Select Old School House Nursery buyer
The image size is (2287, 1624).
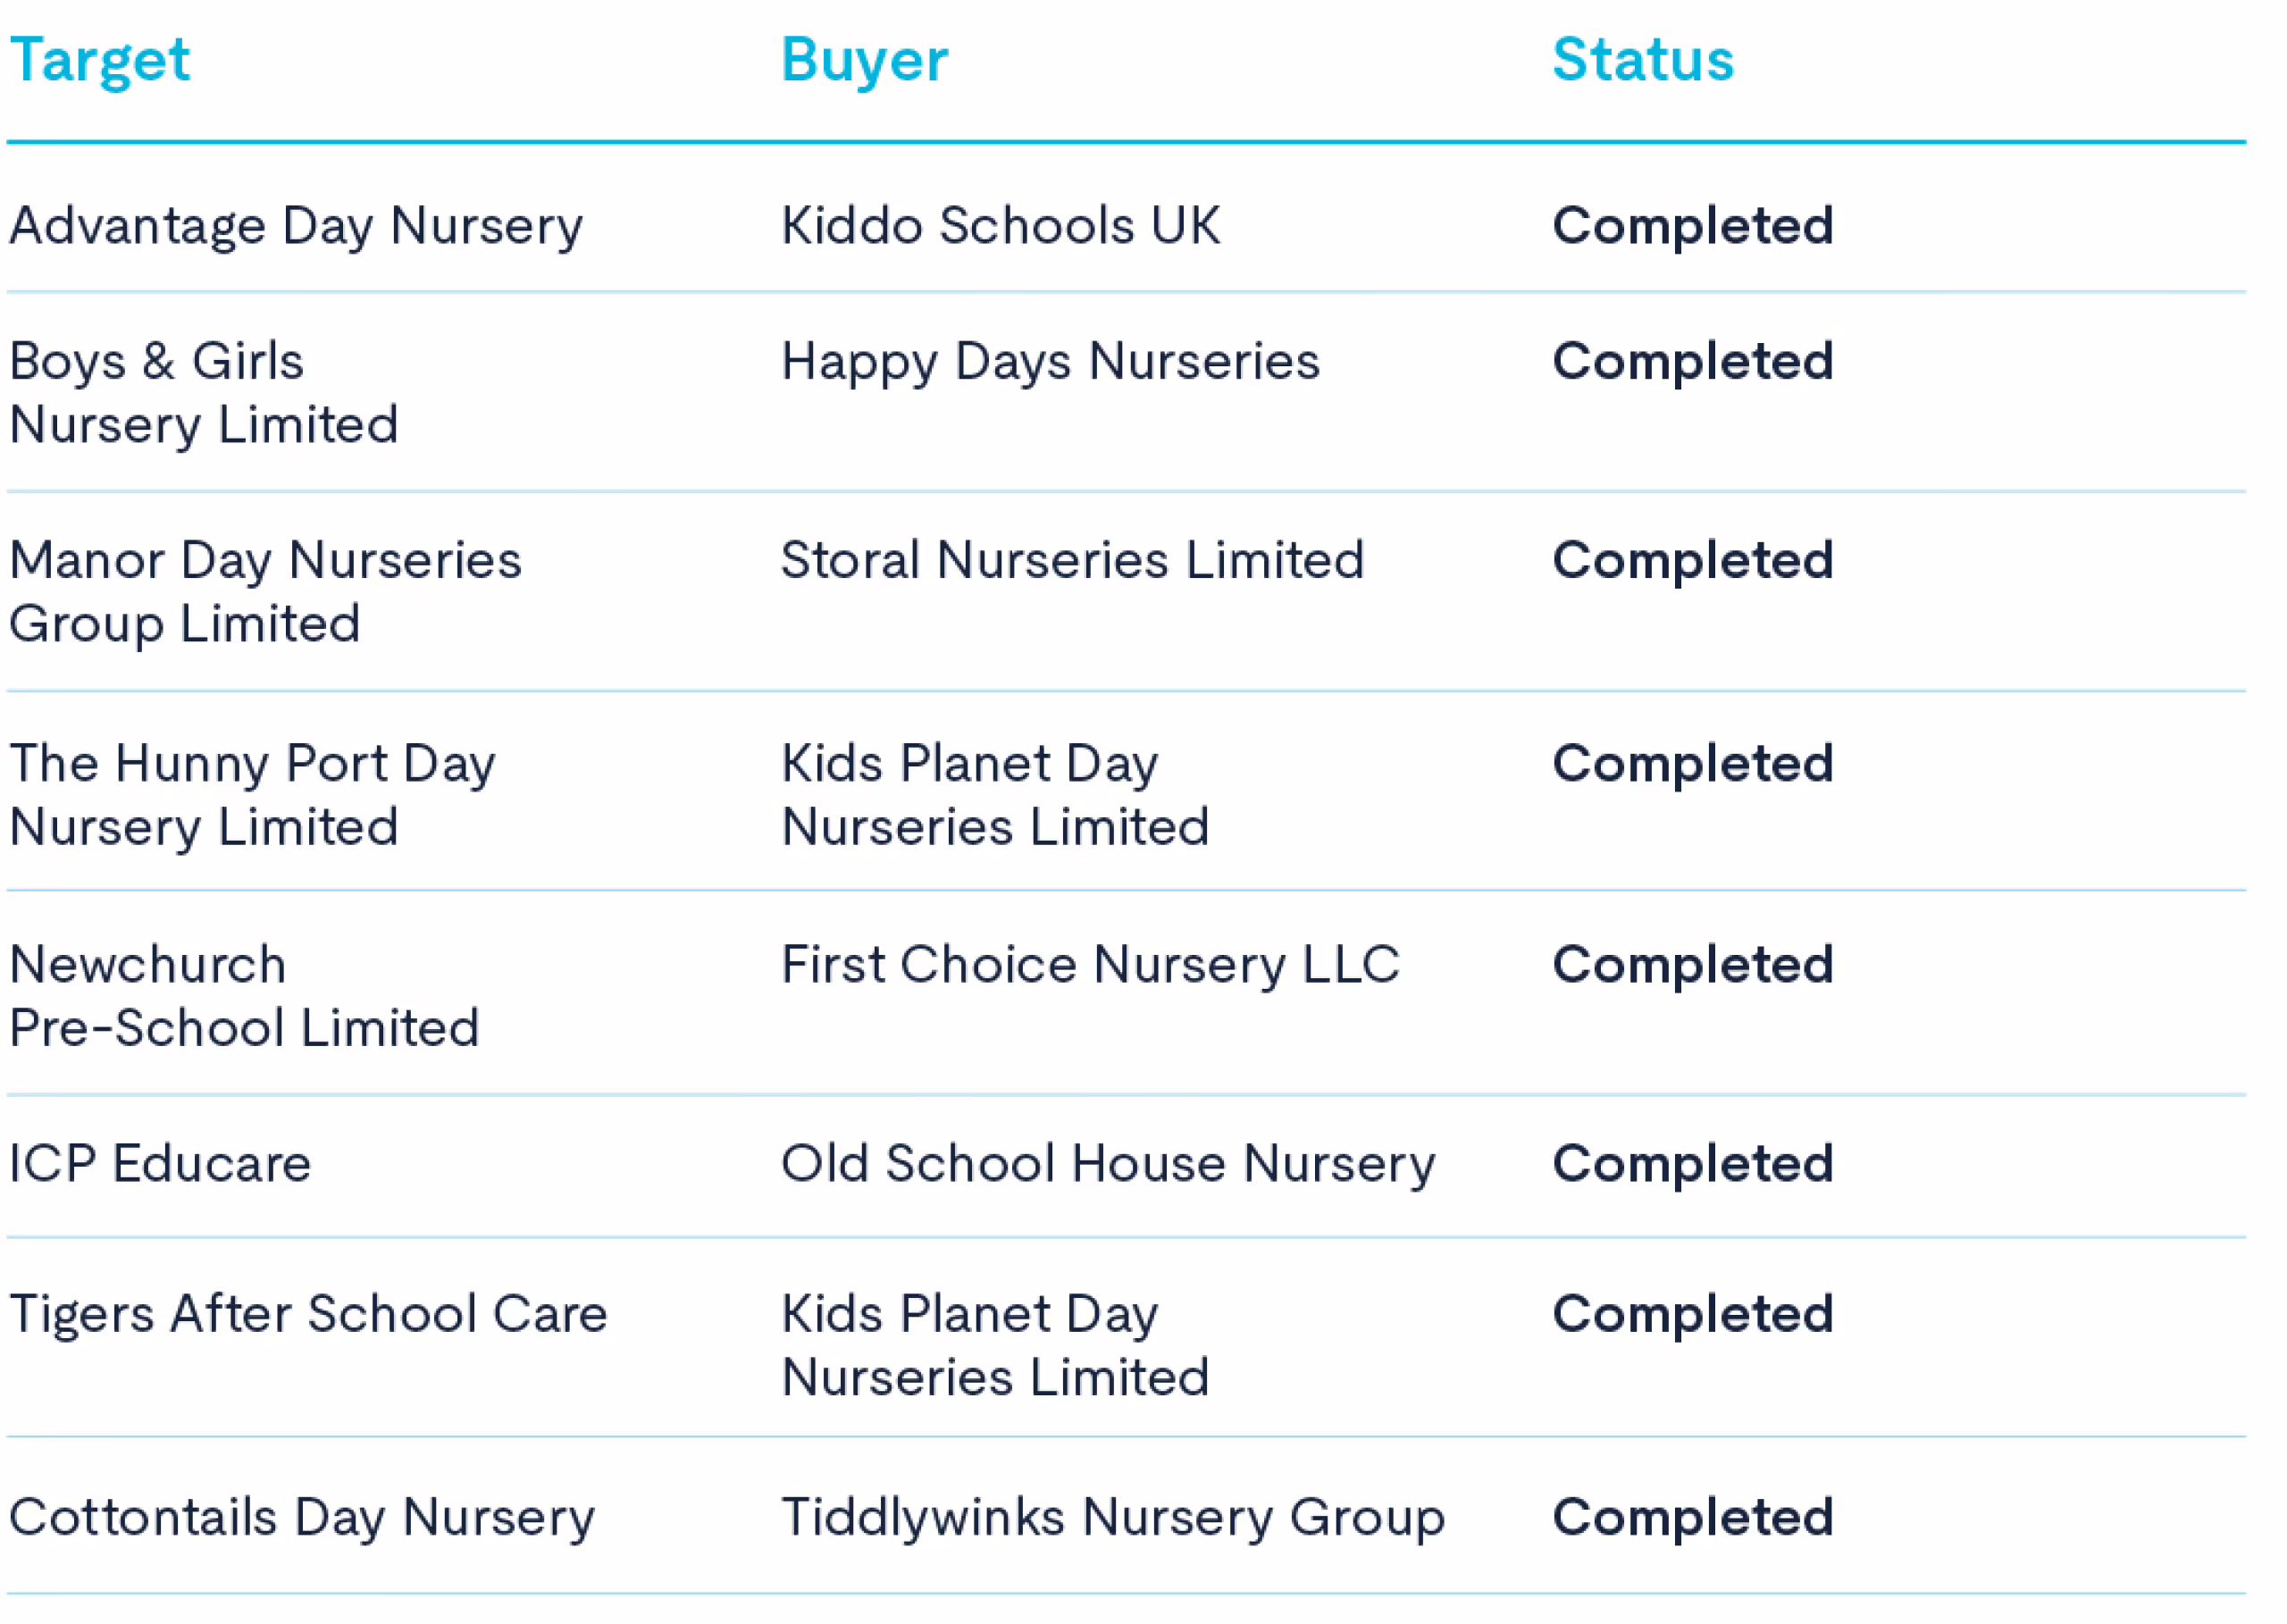[1108, 1166]
